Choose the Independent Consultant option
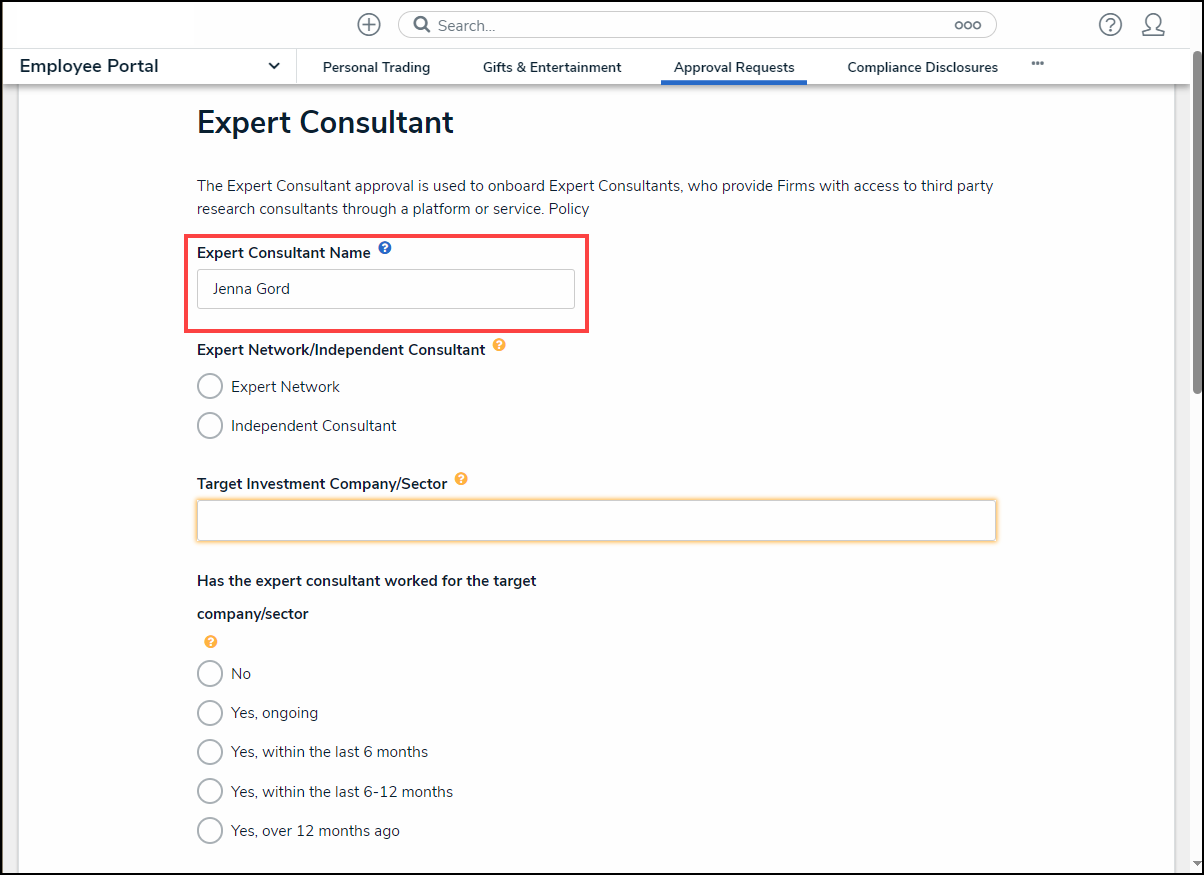 [x=210, y=425]
